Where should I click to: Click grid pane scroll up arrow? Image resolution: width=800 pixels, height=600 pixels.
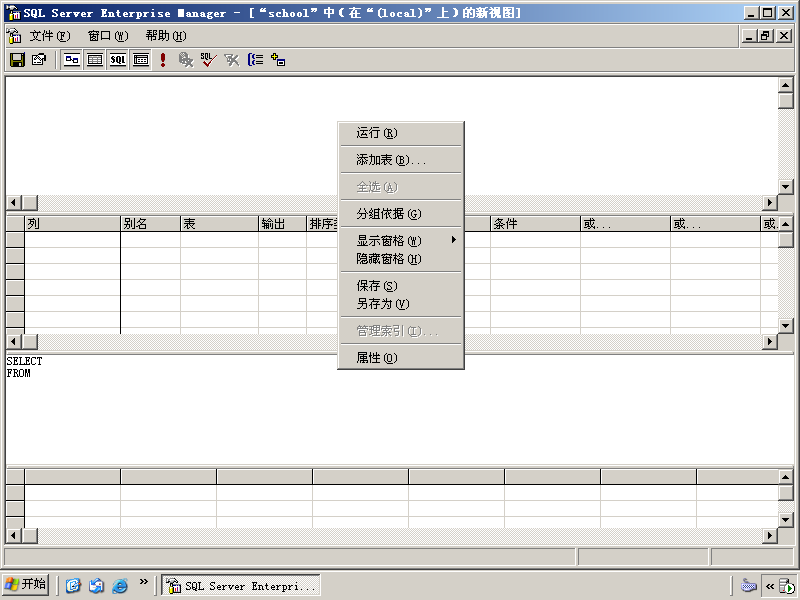click(786, 223)
